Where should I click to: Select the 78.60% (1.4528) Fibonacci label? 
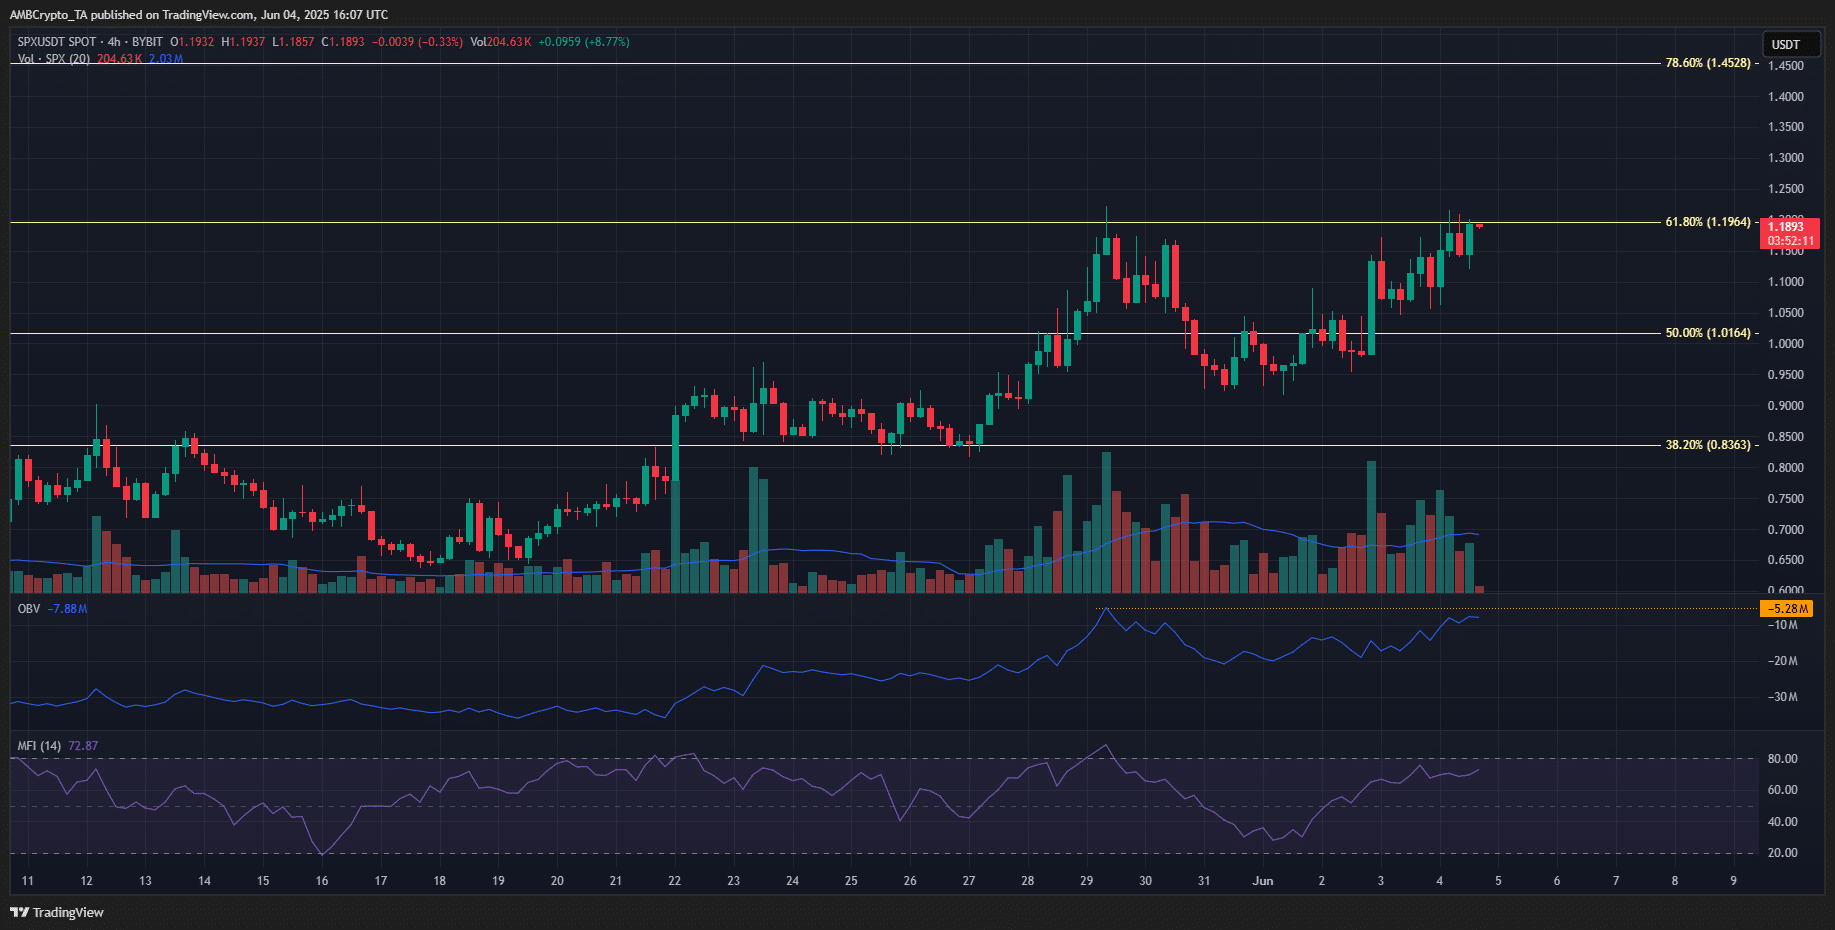[x=1708, y=63]
